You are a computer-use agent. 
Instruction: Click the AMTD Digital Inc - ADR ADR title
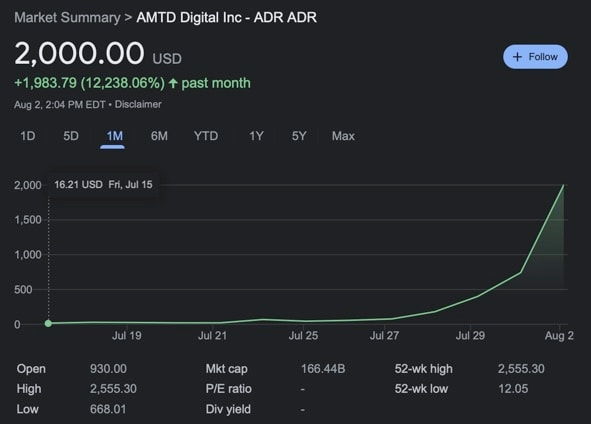click(x=227, y=17)
